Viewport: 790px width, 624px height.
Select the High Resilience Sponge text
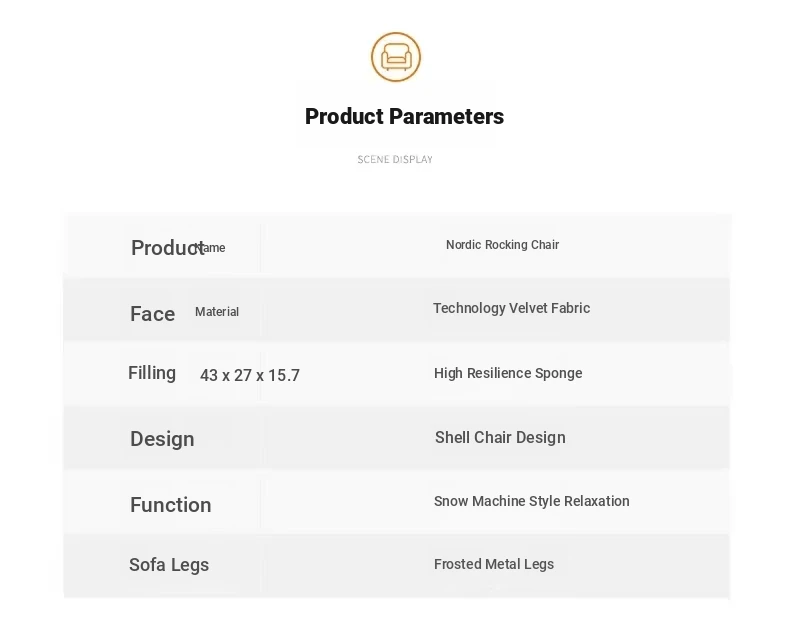(x=508, y=373)
